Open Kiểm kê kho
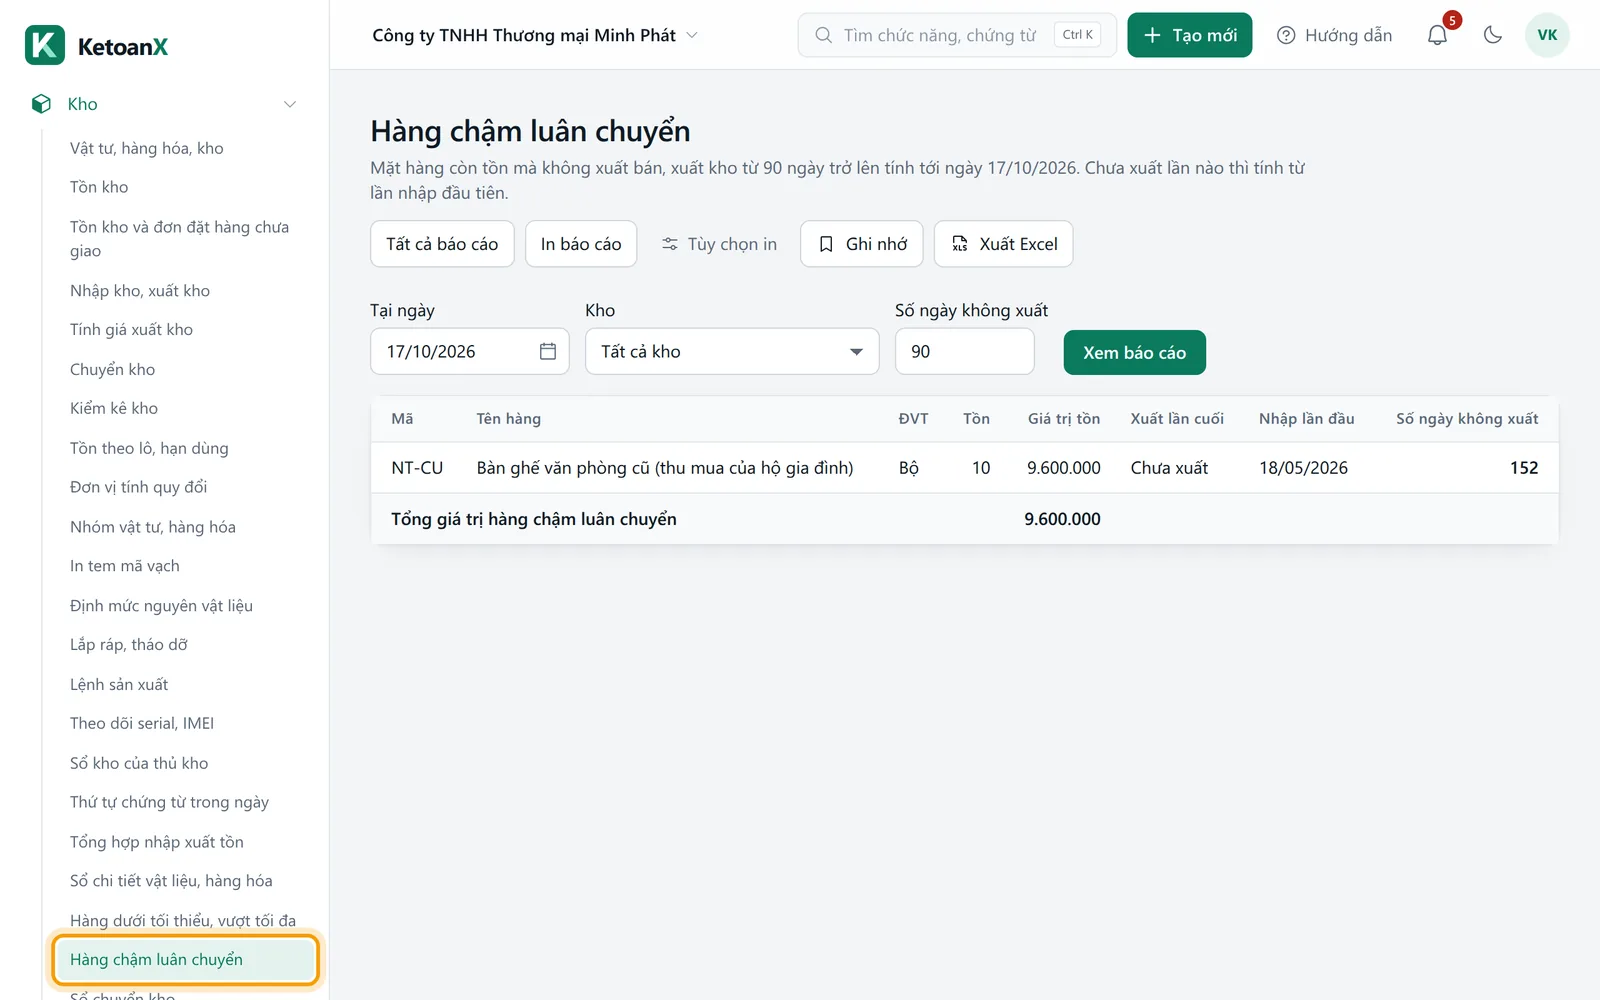1600x1000 pixels. pyautogui.click(x=114, y=408)
